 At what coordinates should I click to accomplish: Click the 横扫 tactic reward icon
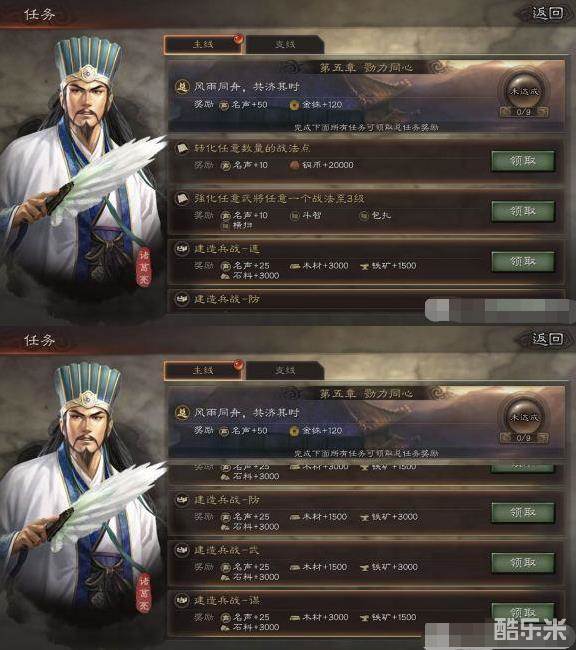point(225,226)
